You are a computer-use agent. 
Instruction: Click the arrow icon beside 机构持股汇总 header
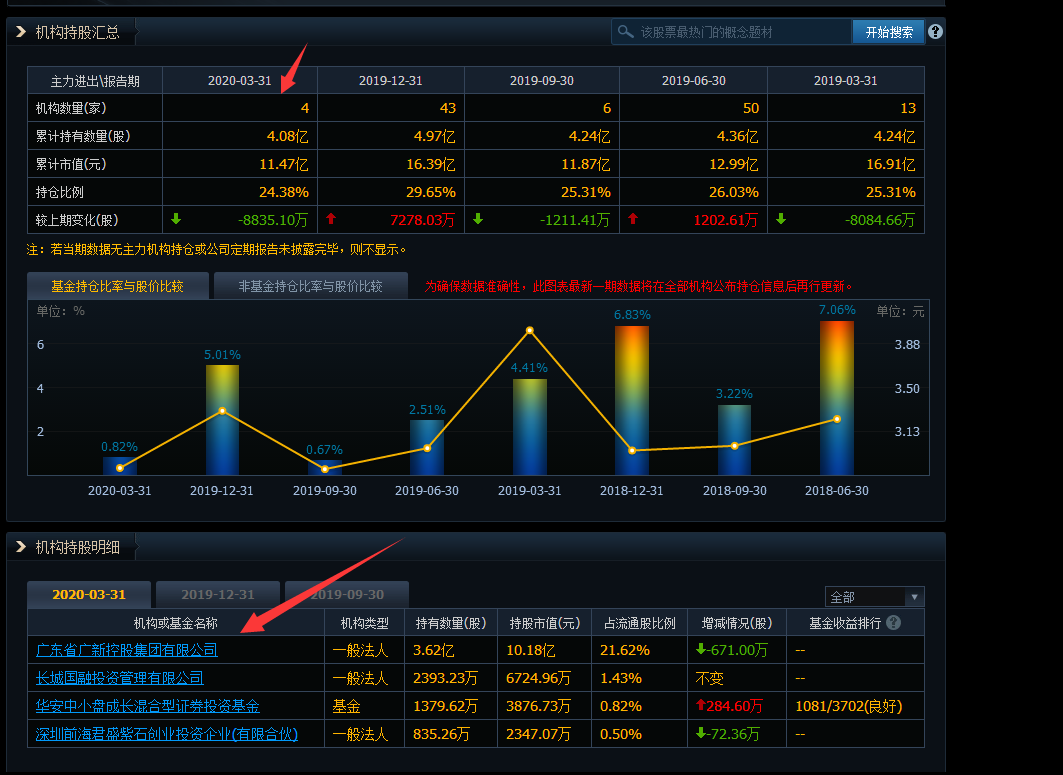pos(21,32)
